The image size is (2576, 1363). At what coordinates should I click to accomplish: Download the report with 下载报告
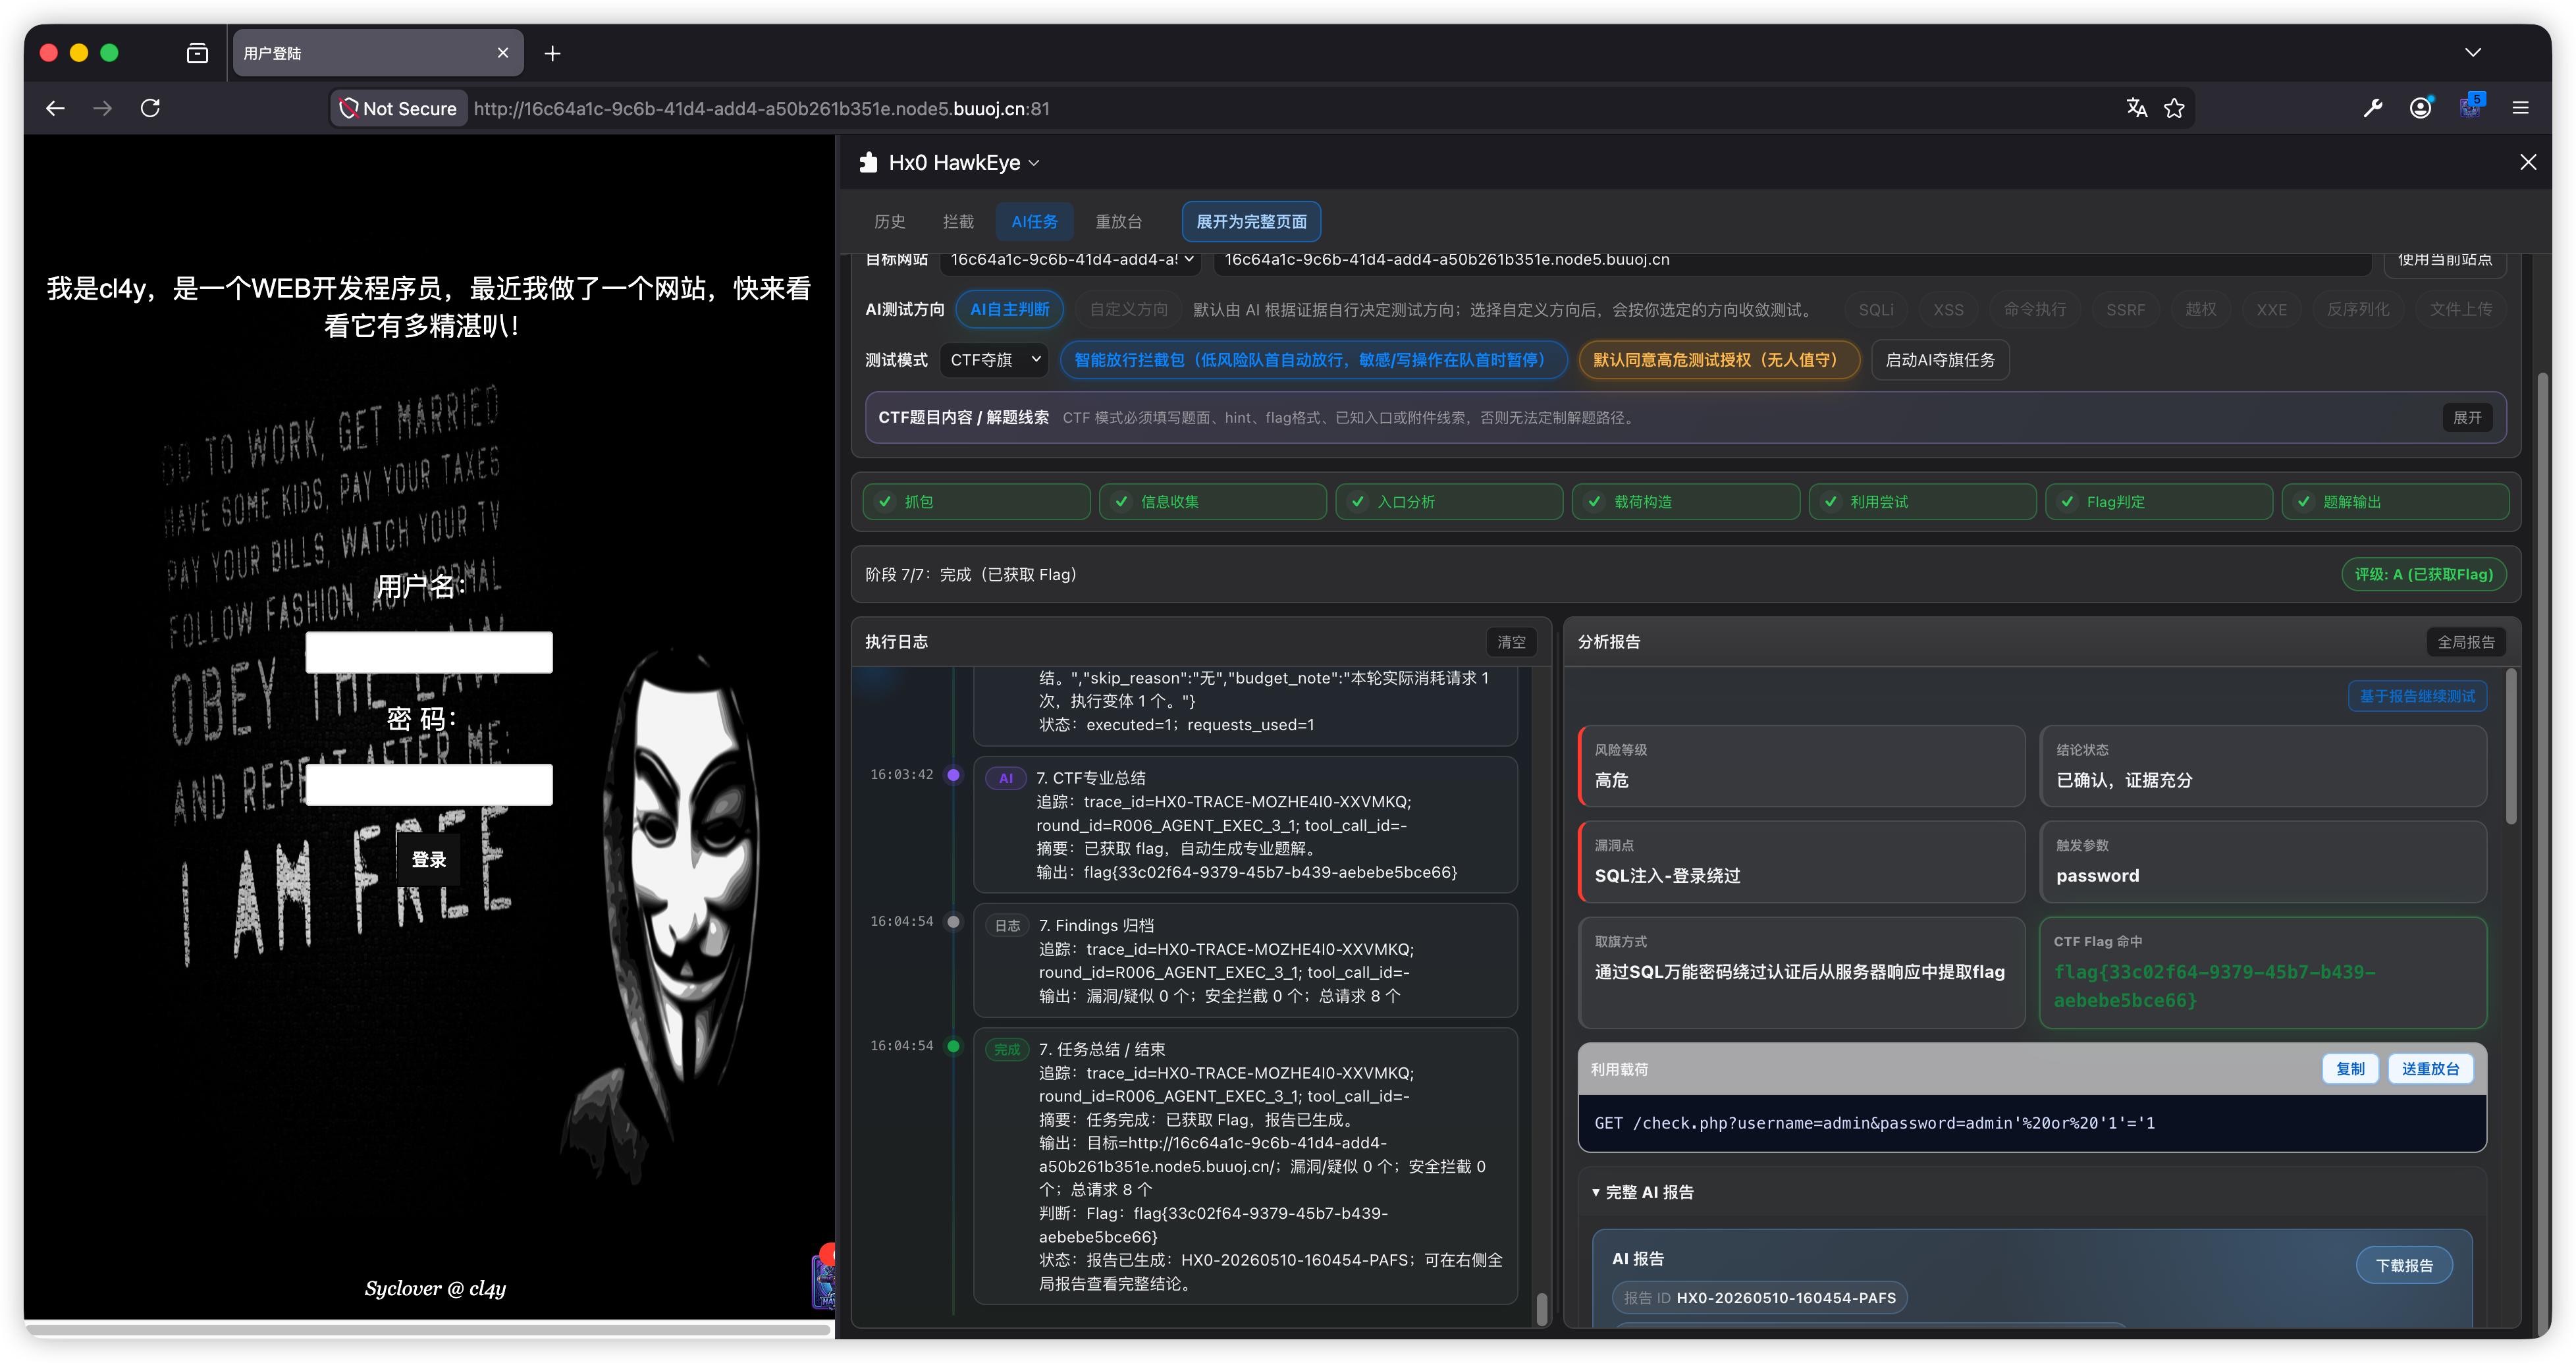[x=2404, y=1266]
